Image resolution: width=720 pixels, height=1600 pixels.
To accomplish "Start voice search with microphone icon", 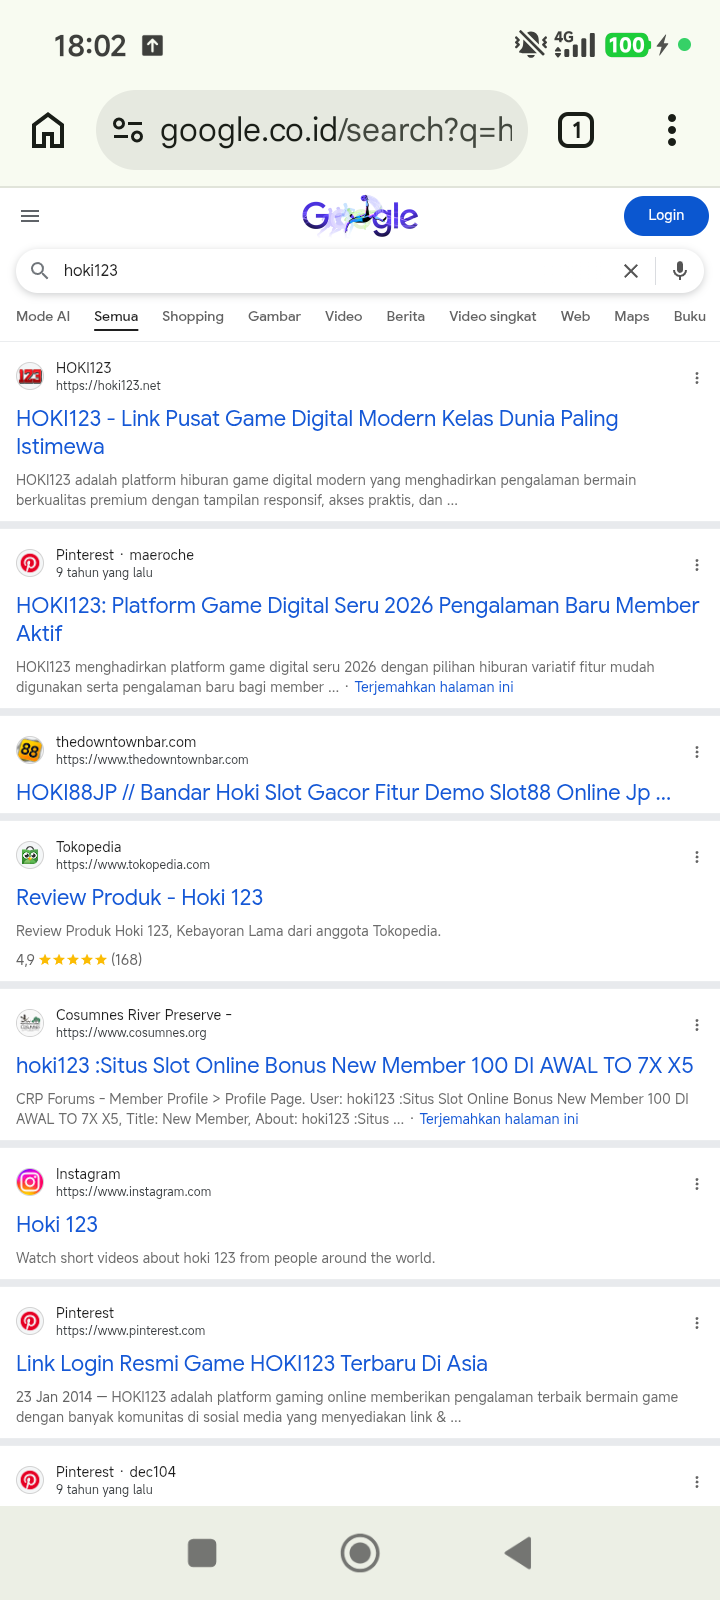I will pos(680,271).
